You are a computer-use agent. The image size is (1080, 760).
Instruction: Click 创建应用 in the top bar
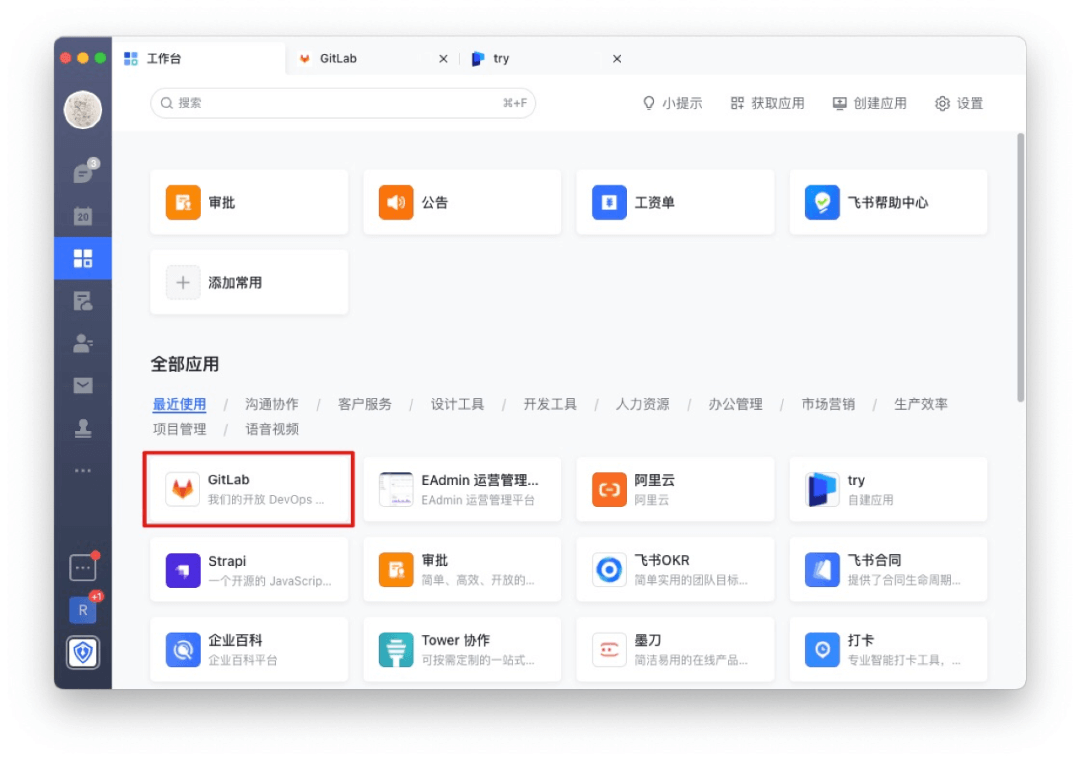pyautogui.click(x=869, y=103)
